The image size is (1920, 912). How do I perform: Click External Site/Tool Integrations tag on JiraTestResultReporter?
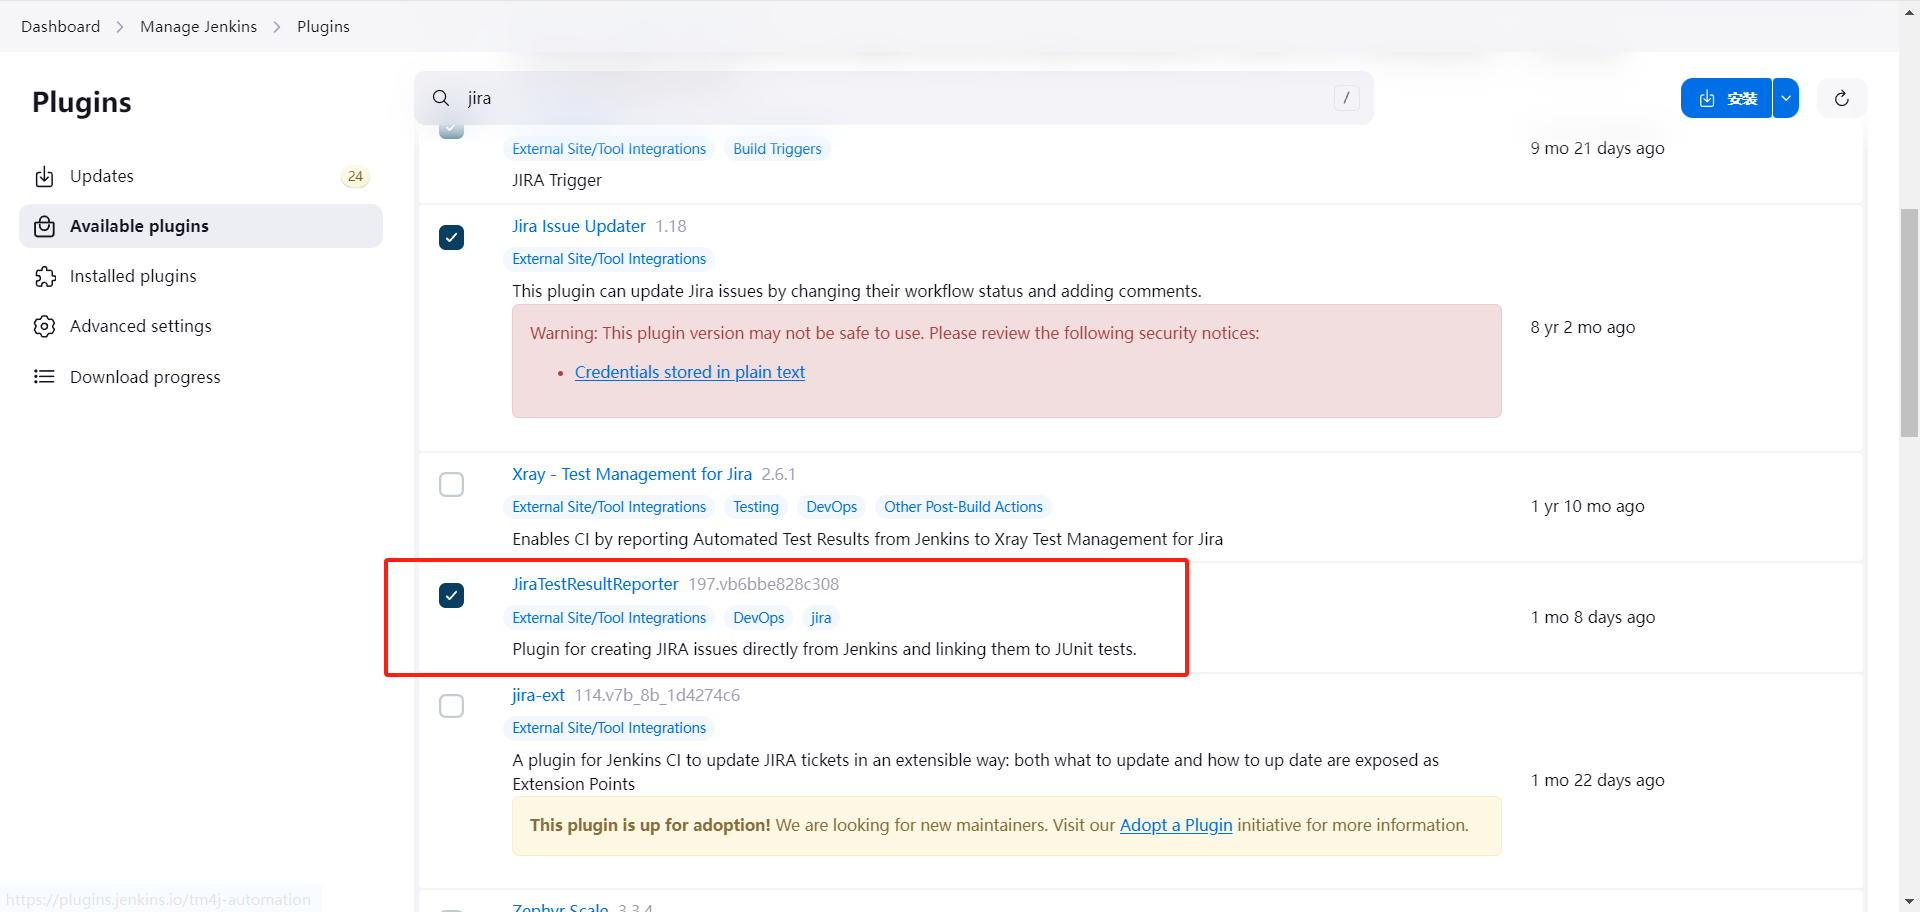(609, 618)
